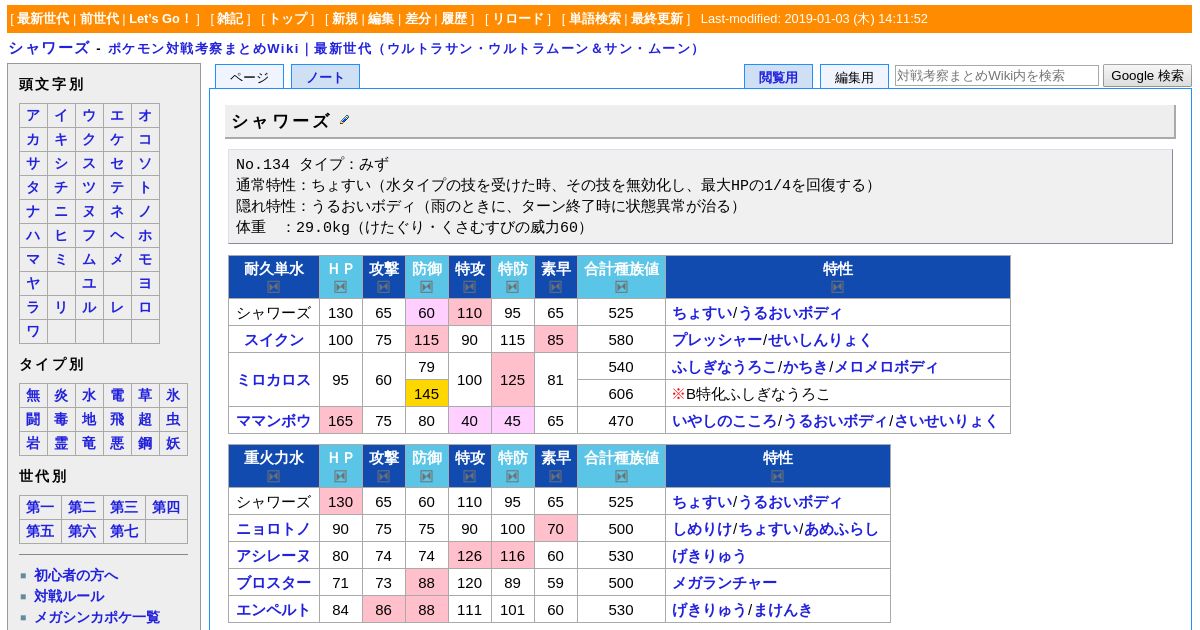This screenshot has width=1200, height=630.
Task: Click the yellow 145 defense cell
Action: pyautogui.click(x=427, y=394)
